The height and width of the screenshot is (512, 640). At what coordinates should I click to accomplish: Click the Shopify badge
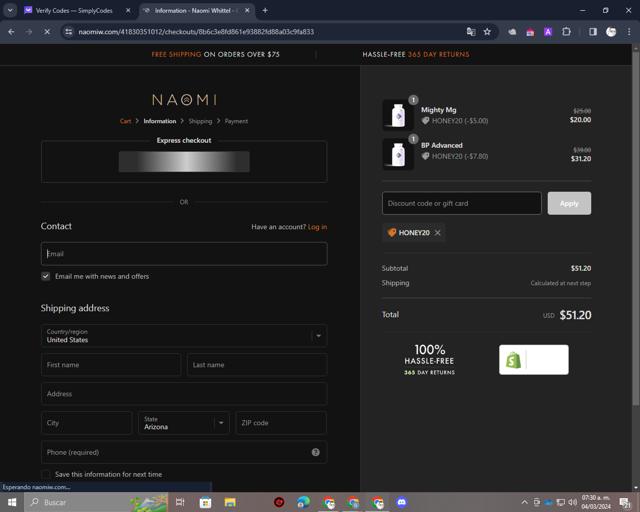(x=533, y=360)
